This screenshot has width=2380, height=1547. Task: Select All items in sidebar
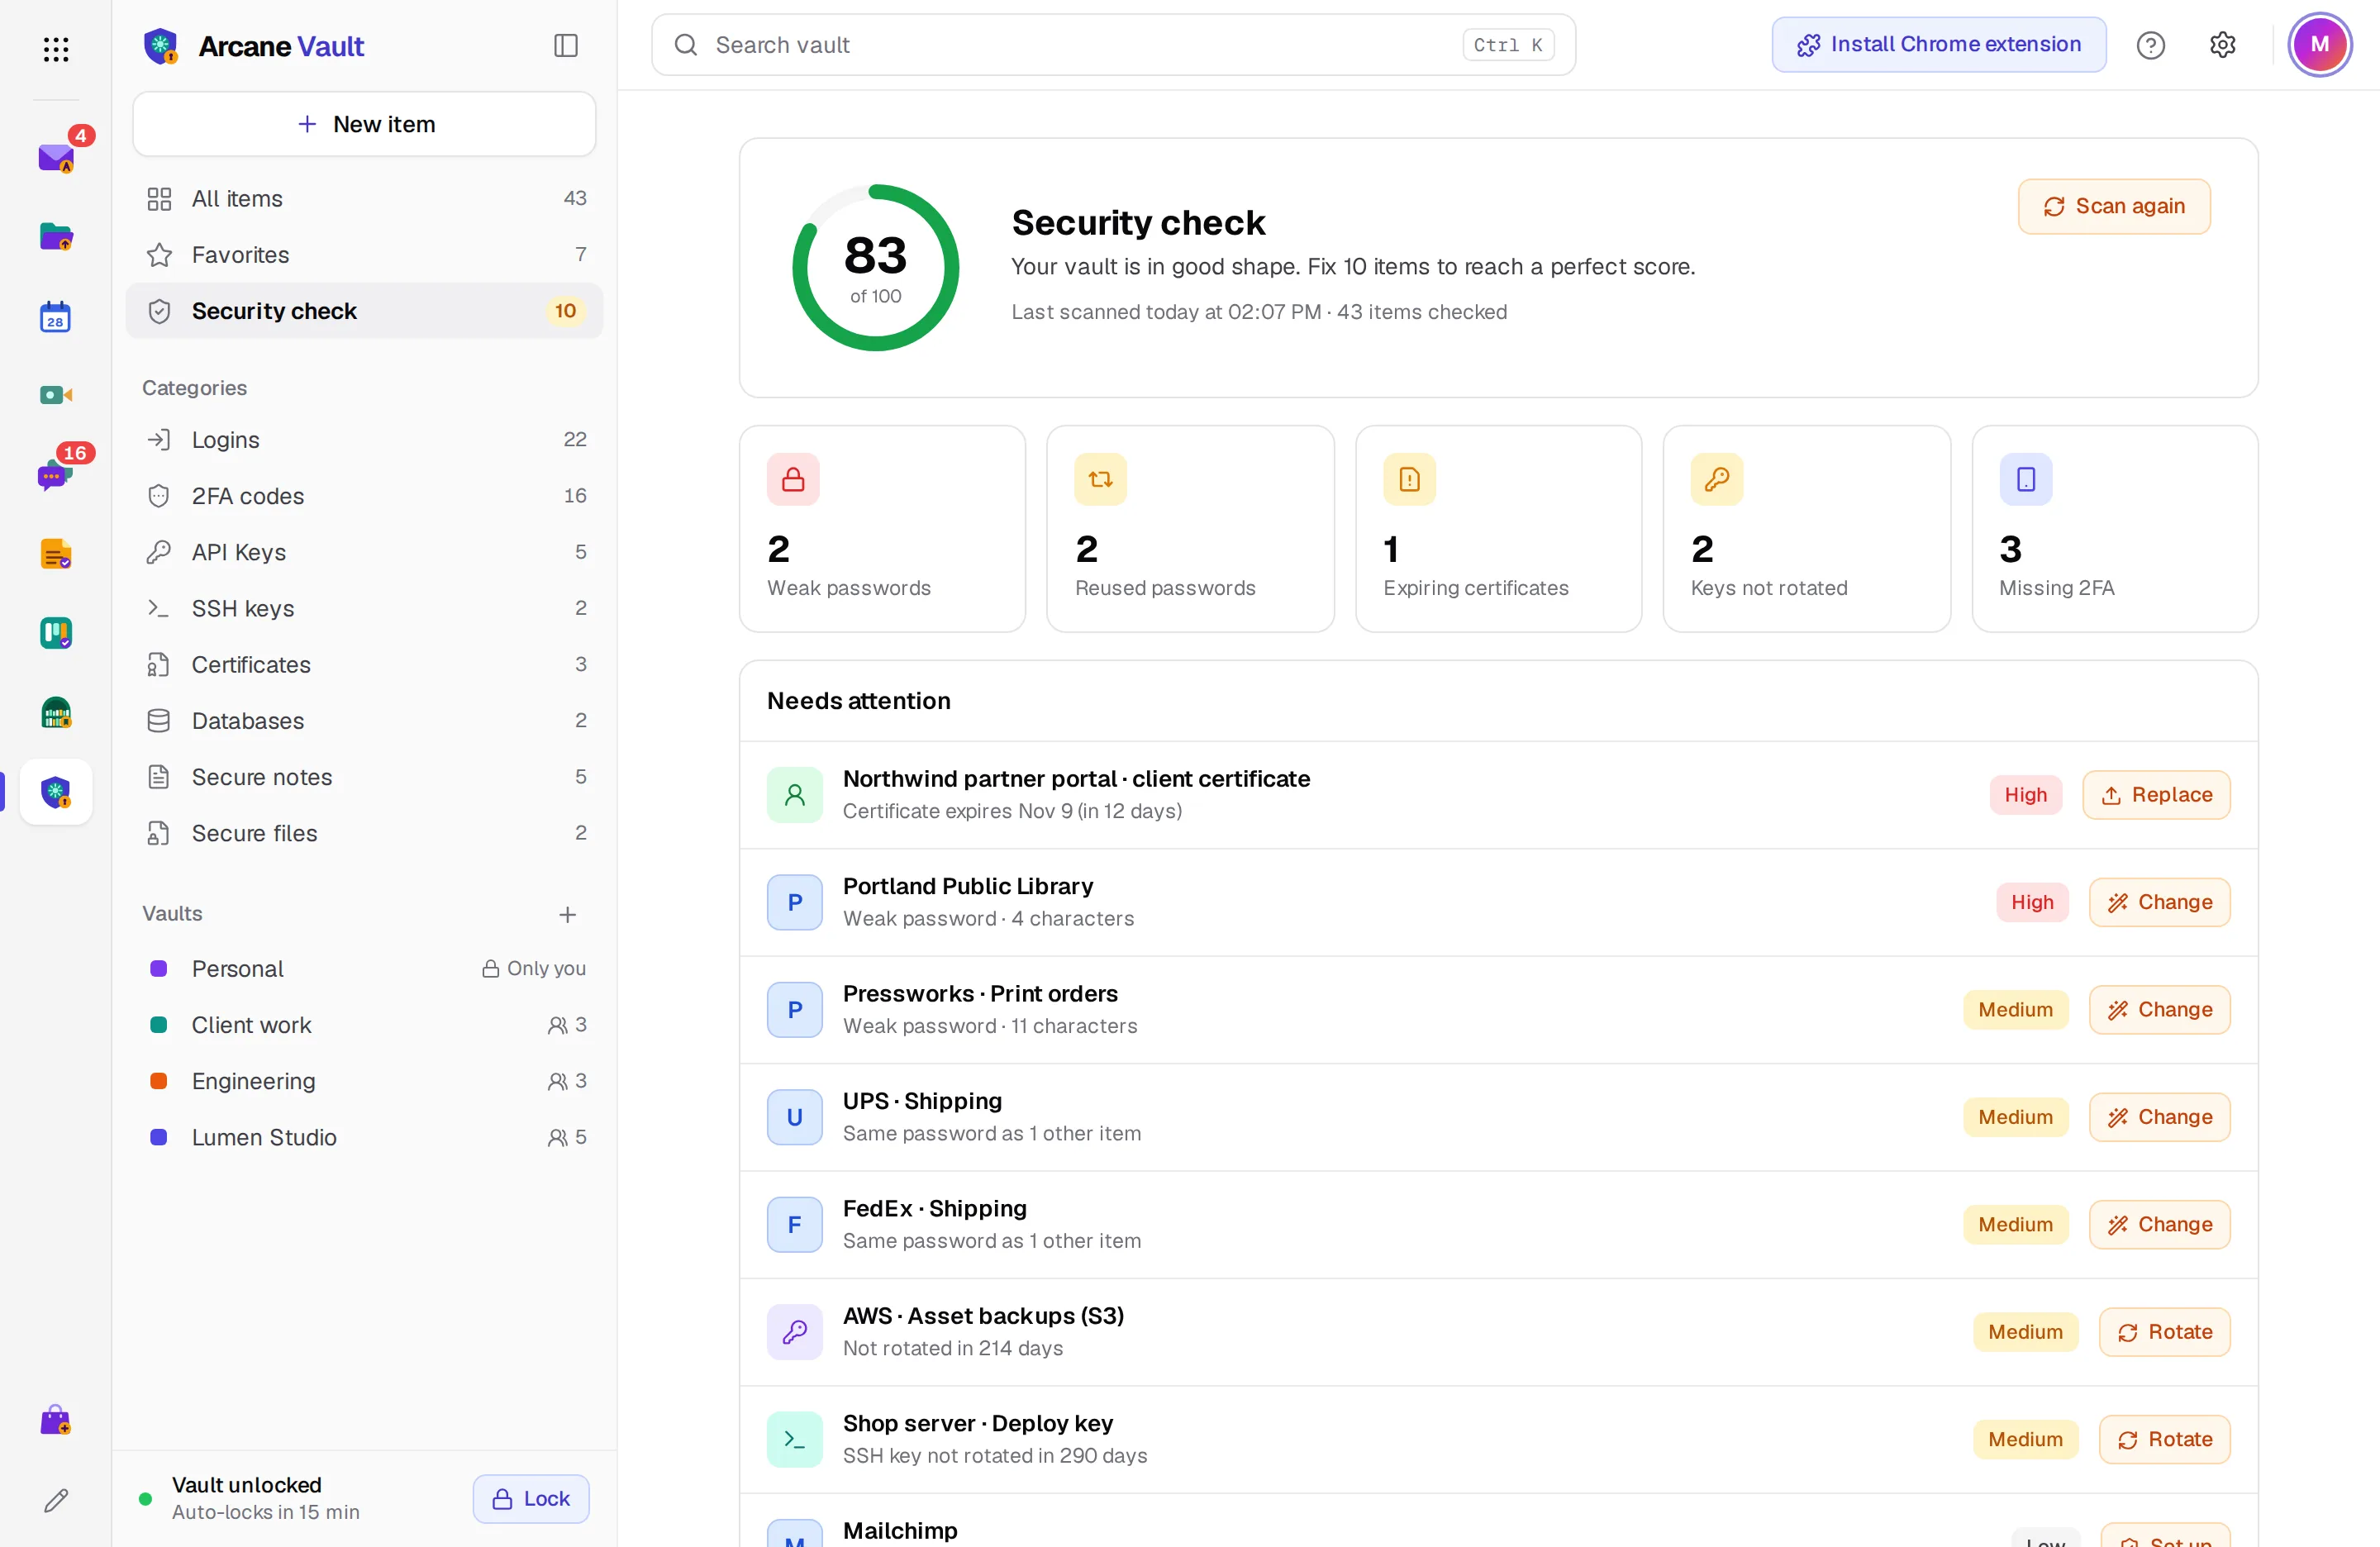(365, 199)
